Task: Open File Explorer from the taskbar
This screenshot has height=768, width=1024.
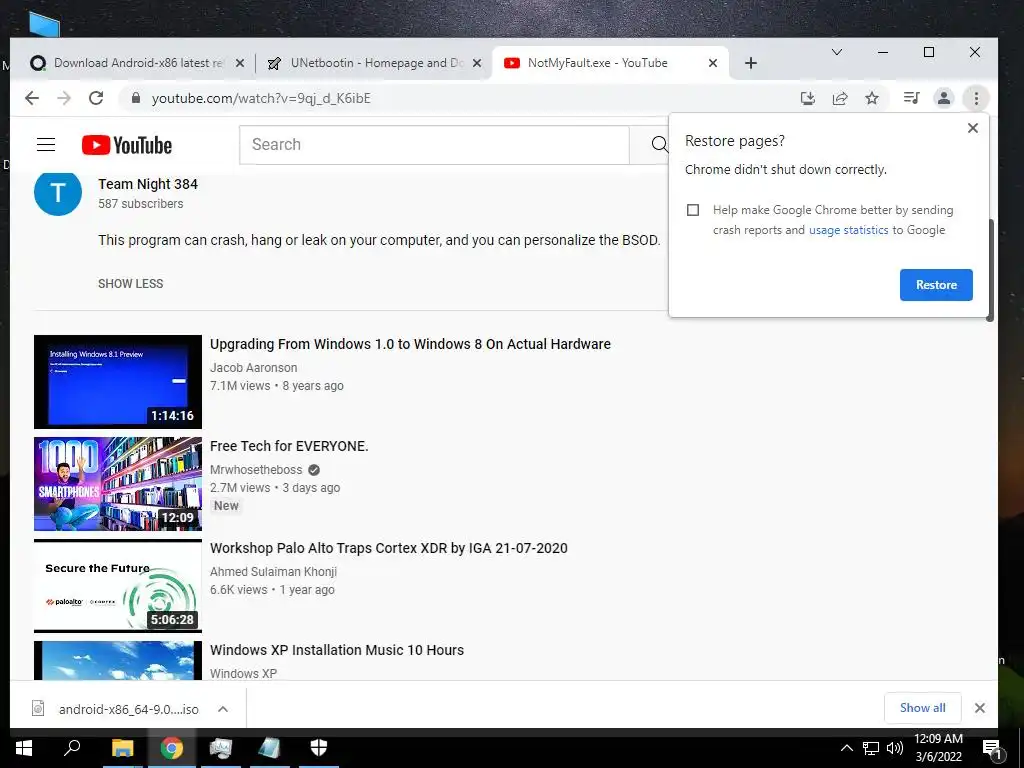Action: [x=122, y=748]
